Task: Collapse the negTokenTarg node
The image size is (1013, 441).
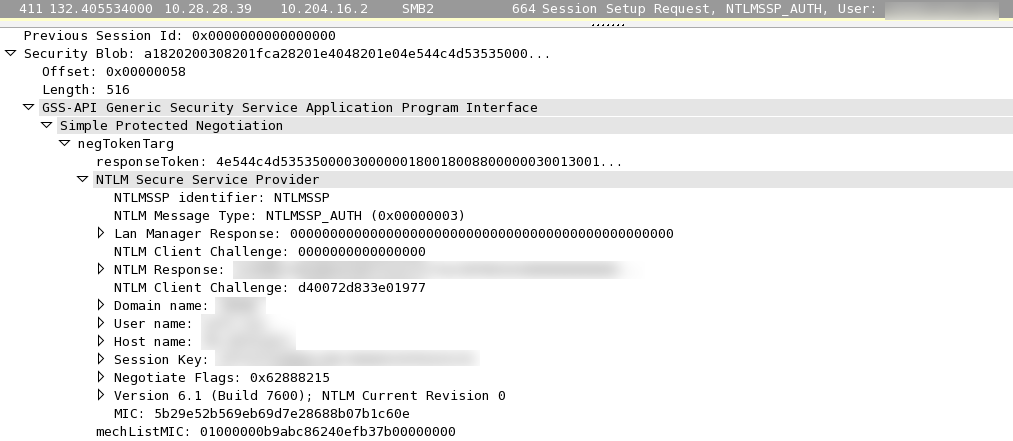Action: [x=65, y=143]
